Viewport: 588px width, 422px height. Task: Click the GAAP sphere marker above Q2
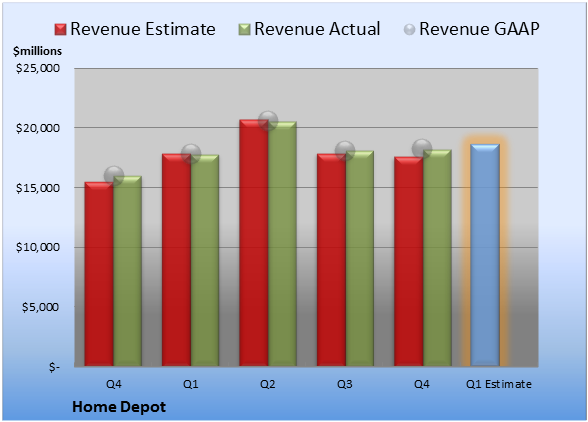pyautogui.click(x=268, y=121)
